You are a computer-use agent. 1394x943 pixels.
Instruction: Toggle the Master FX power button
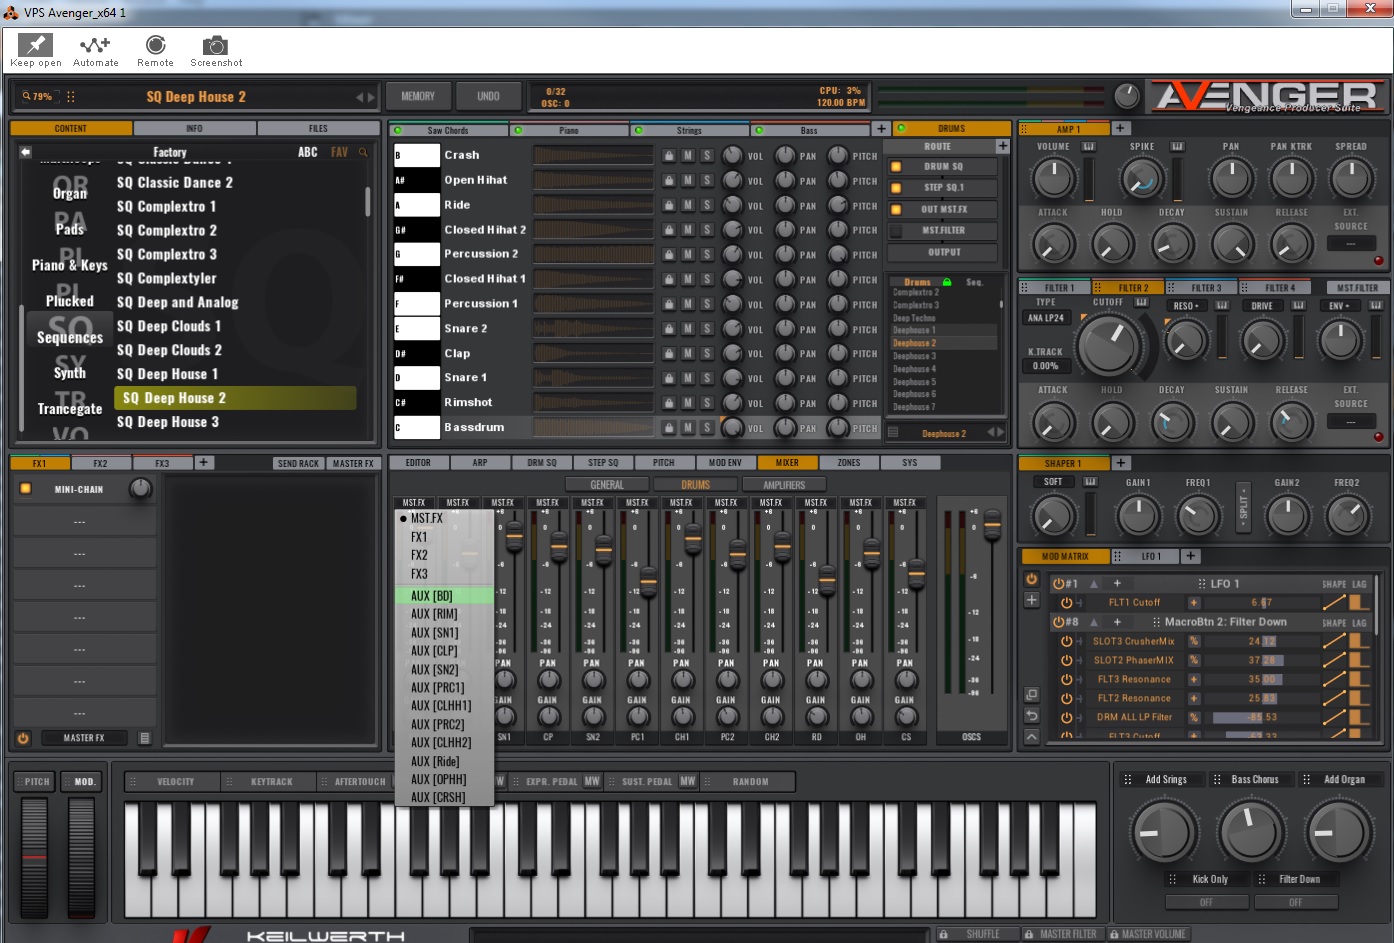[x=23, y=738]
